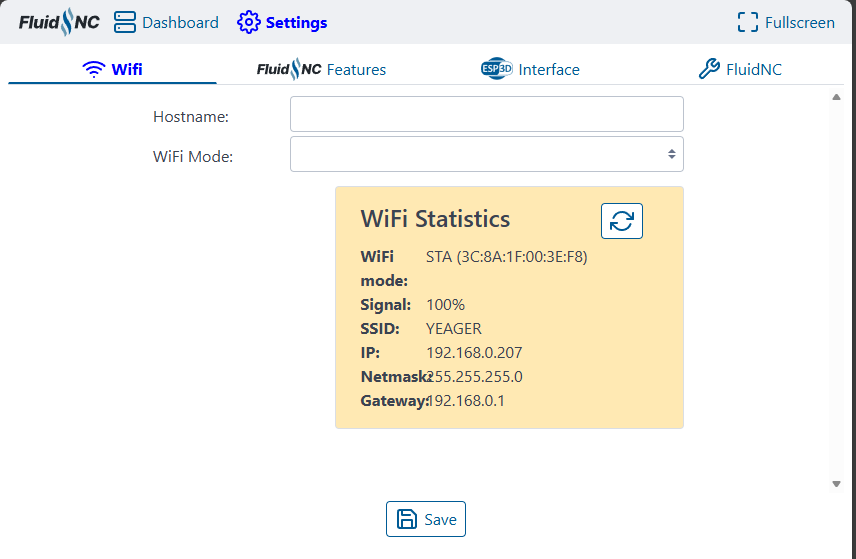Open the WiFi Mode dropdown
This screenshot has width=856, height=559.
(x=486, y=155)
